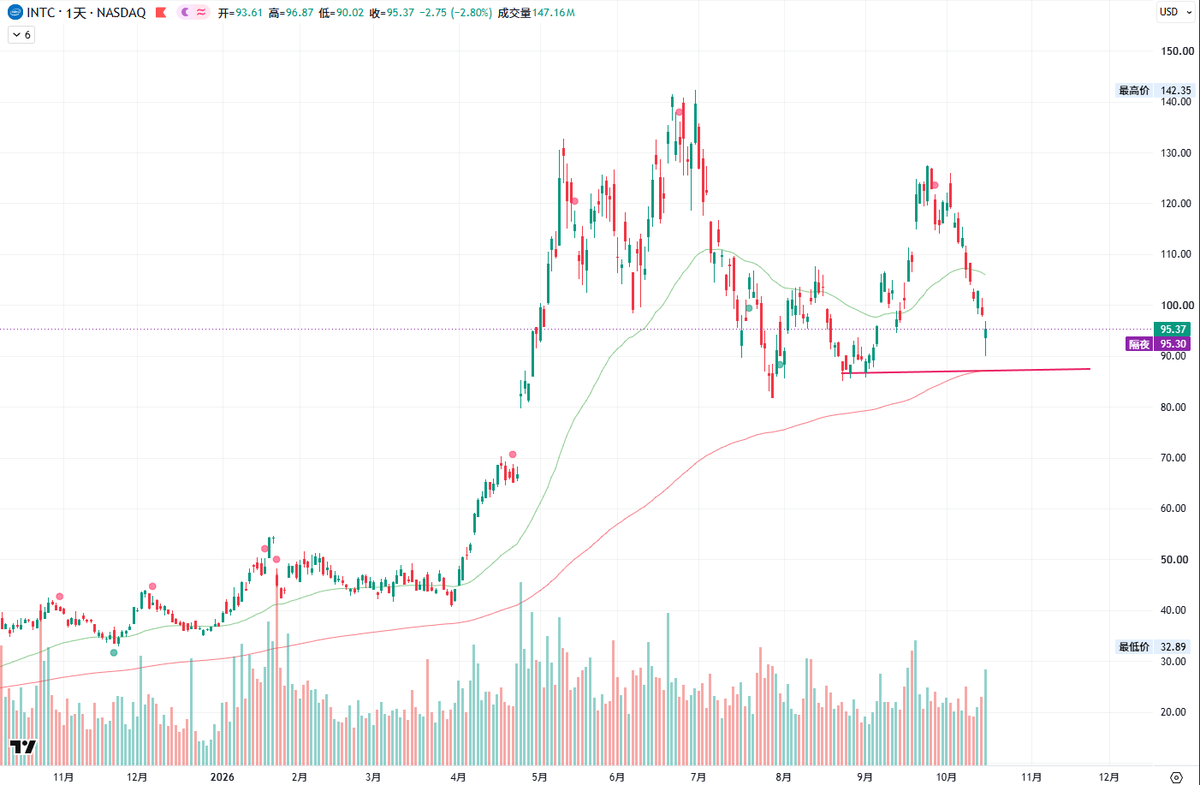Image resolution: width=1200 pixels, height=785 pixels.
Task: Click the 110.00 price axis label
Action: click(1176, 255)
